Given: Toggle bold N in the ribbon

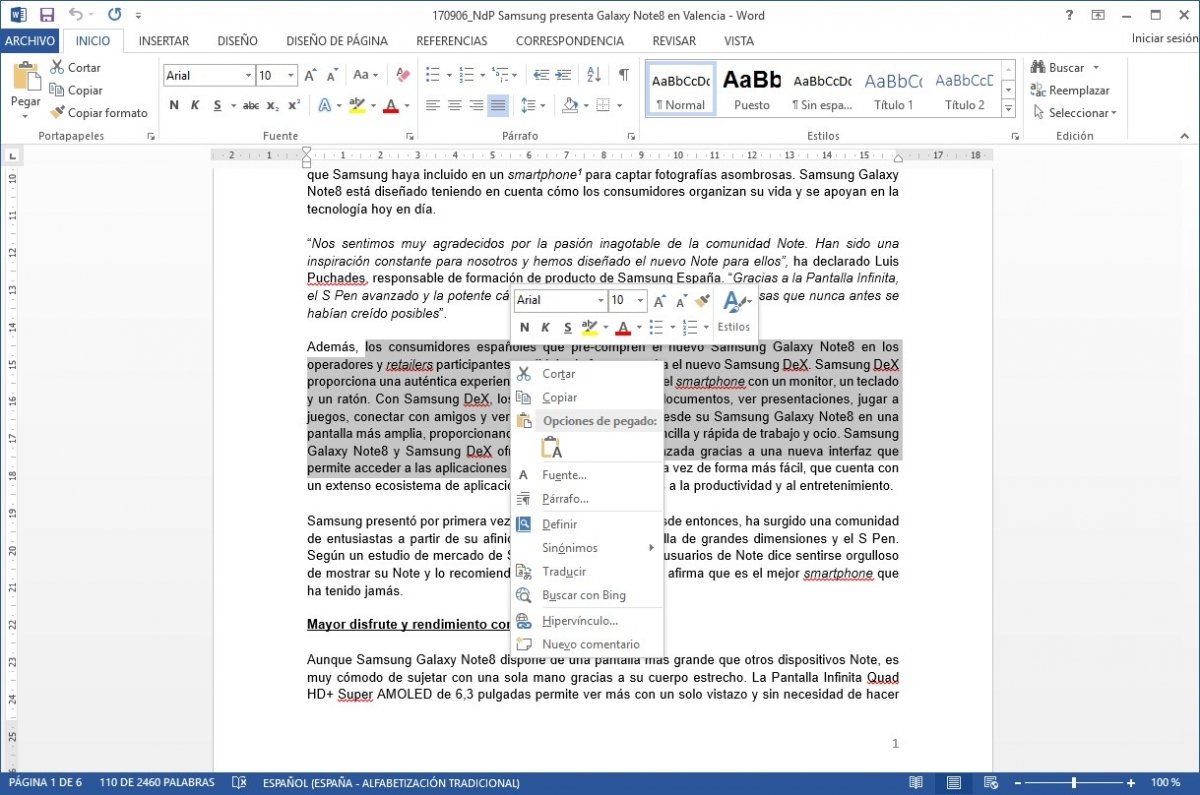Looking at the screenshot, I should (x=173, y=105).
